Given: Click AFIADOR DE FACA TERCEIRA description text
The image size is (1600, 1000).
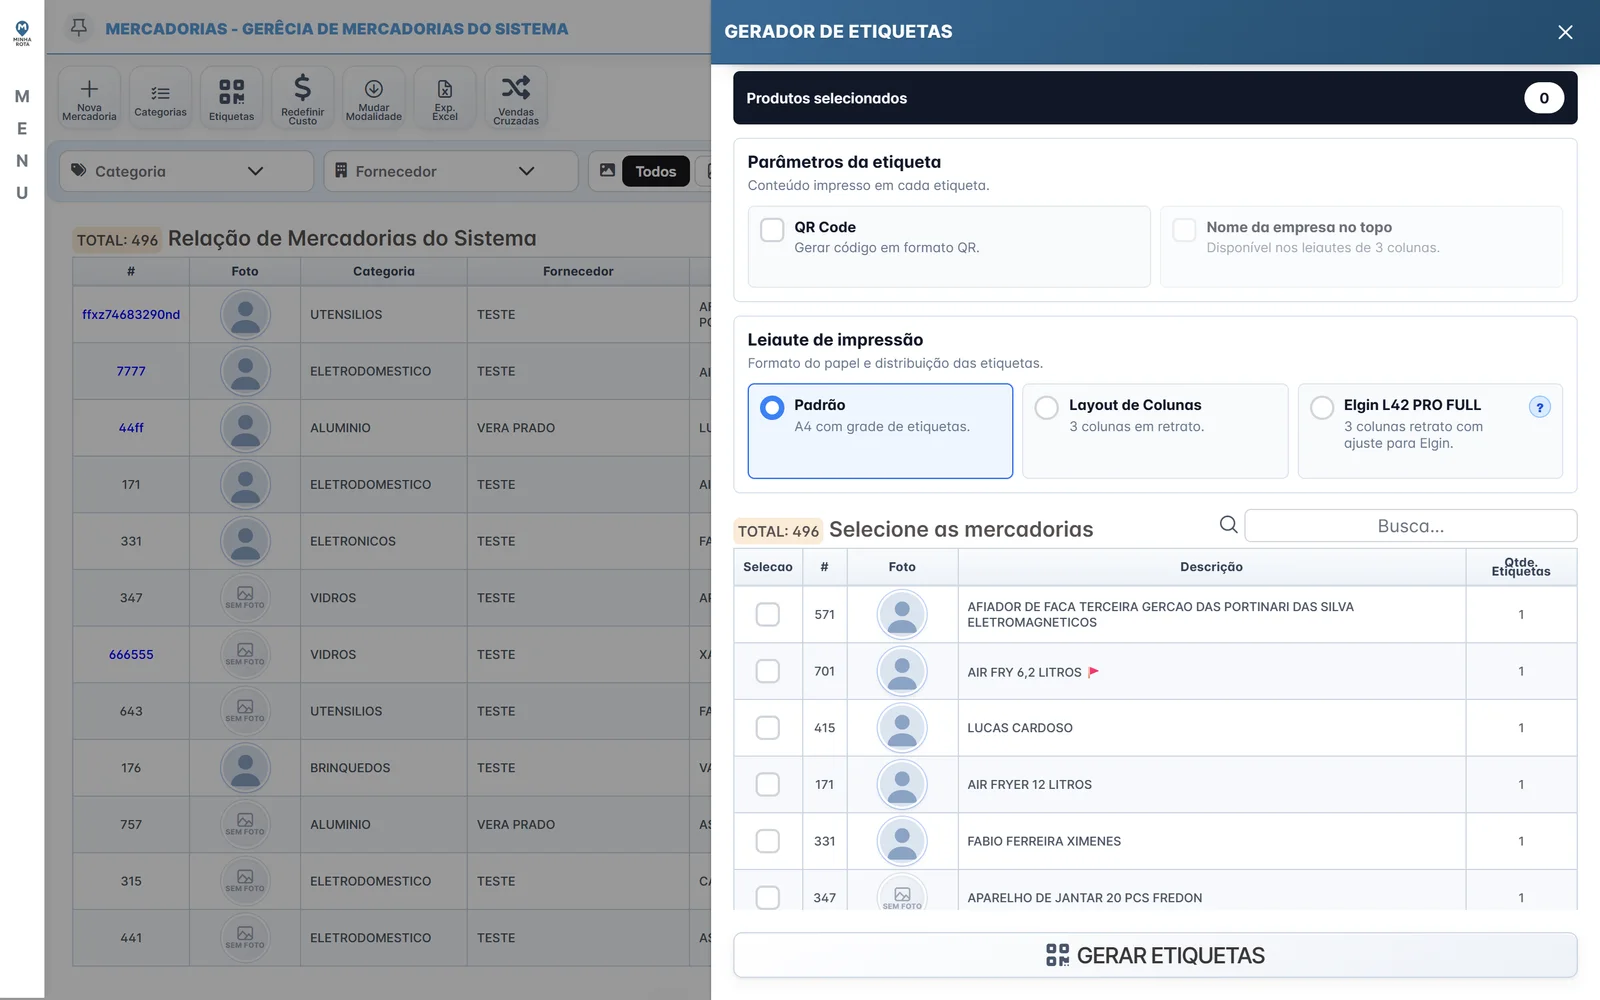Looking at the screenshot, I should 1160,614.
